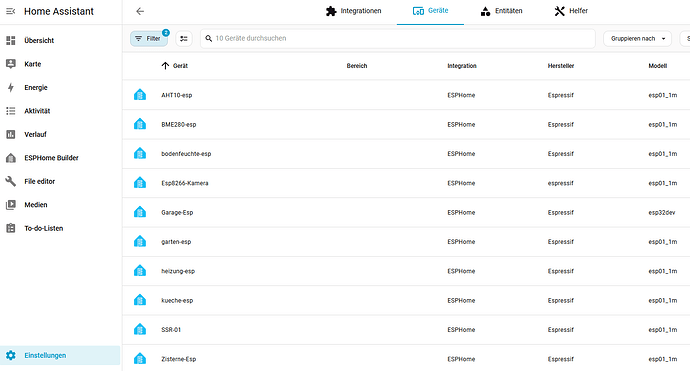Switch to the Helfer tab
The height and width of the screenshot is (371, 690).
571,11
